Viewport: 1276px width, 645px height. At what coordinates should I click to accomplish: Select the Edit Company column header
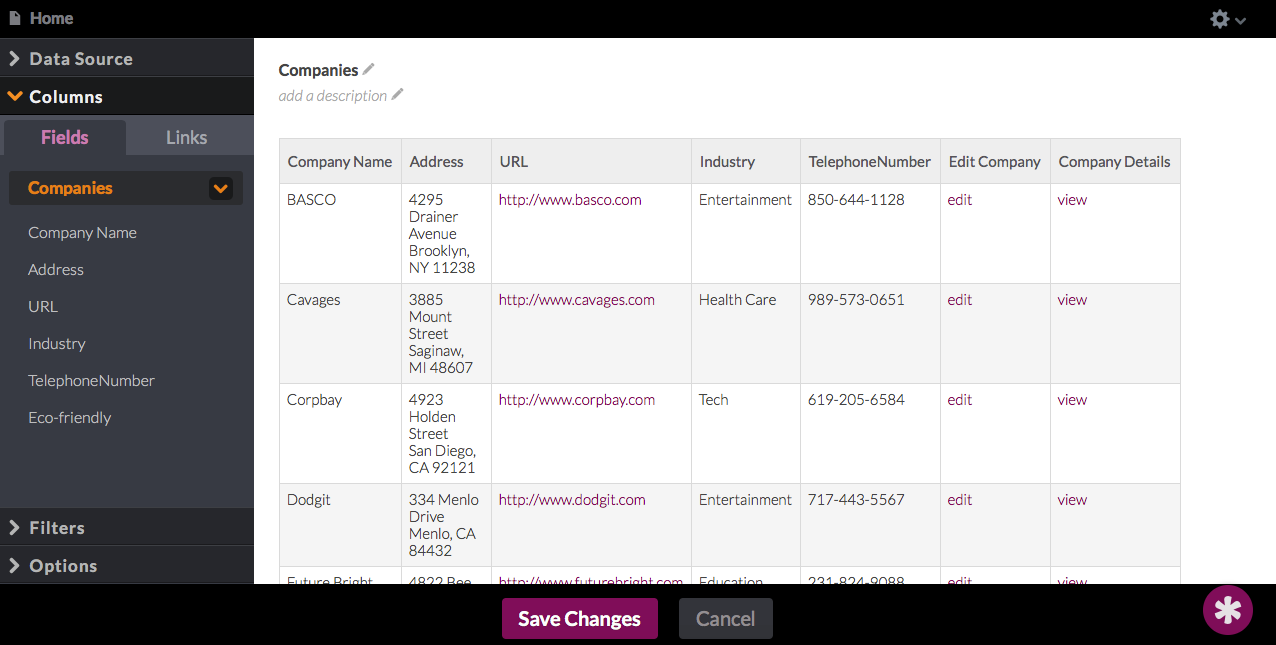tap(995, 161)
